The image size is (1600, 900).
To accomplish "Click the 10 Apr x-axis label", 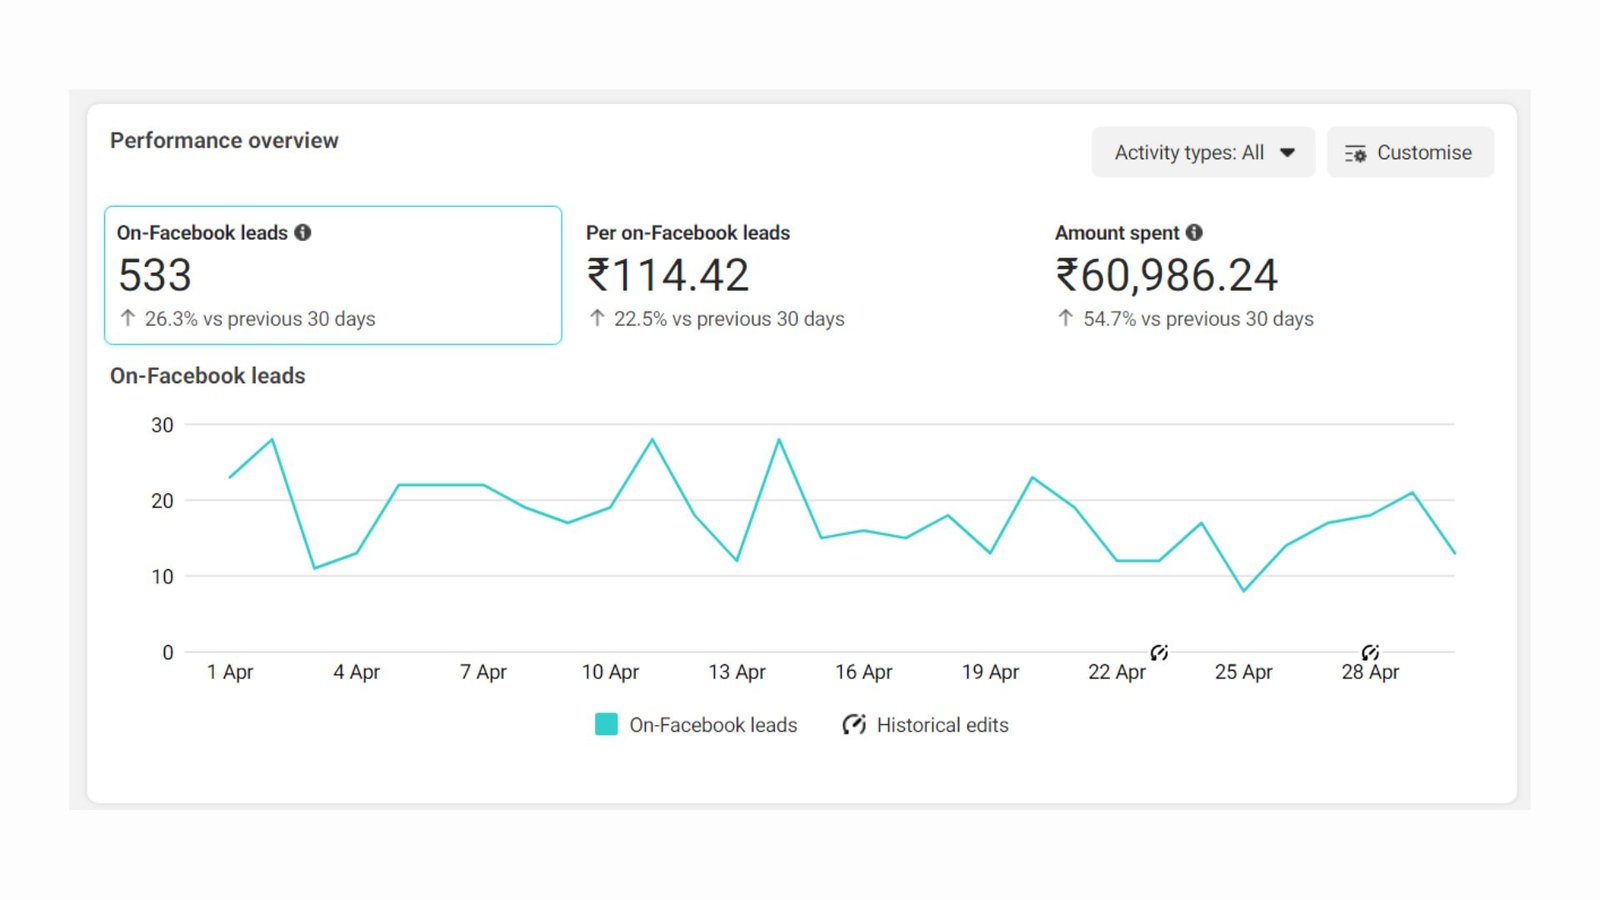I will click(610, 672).
